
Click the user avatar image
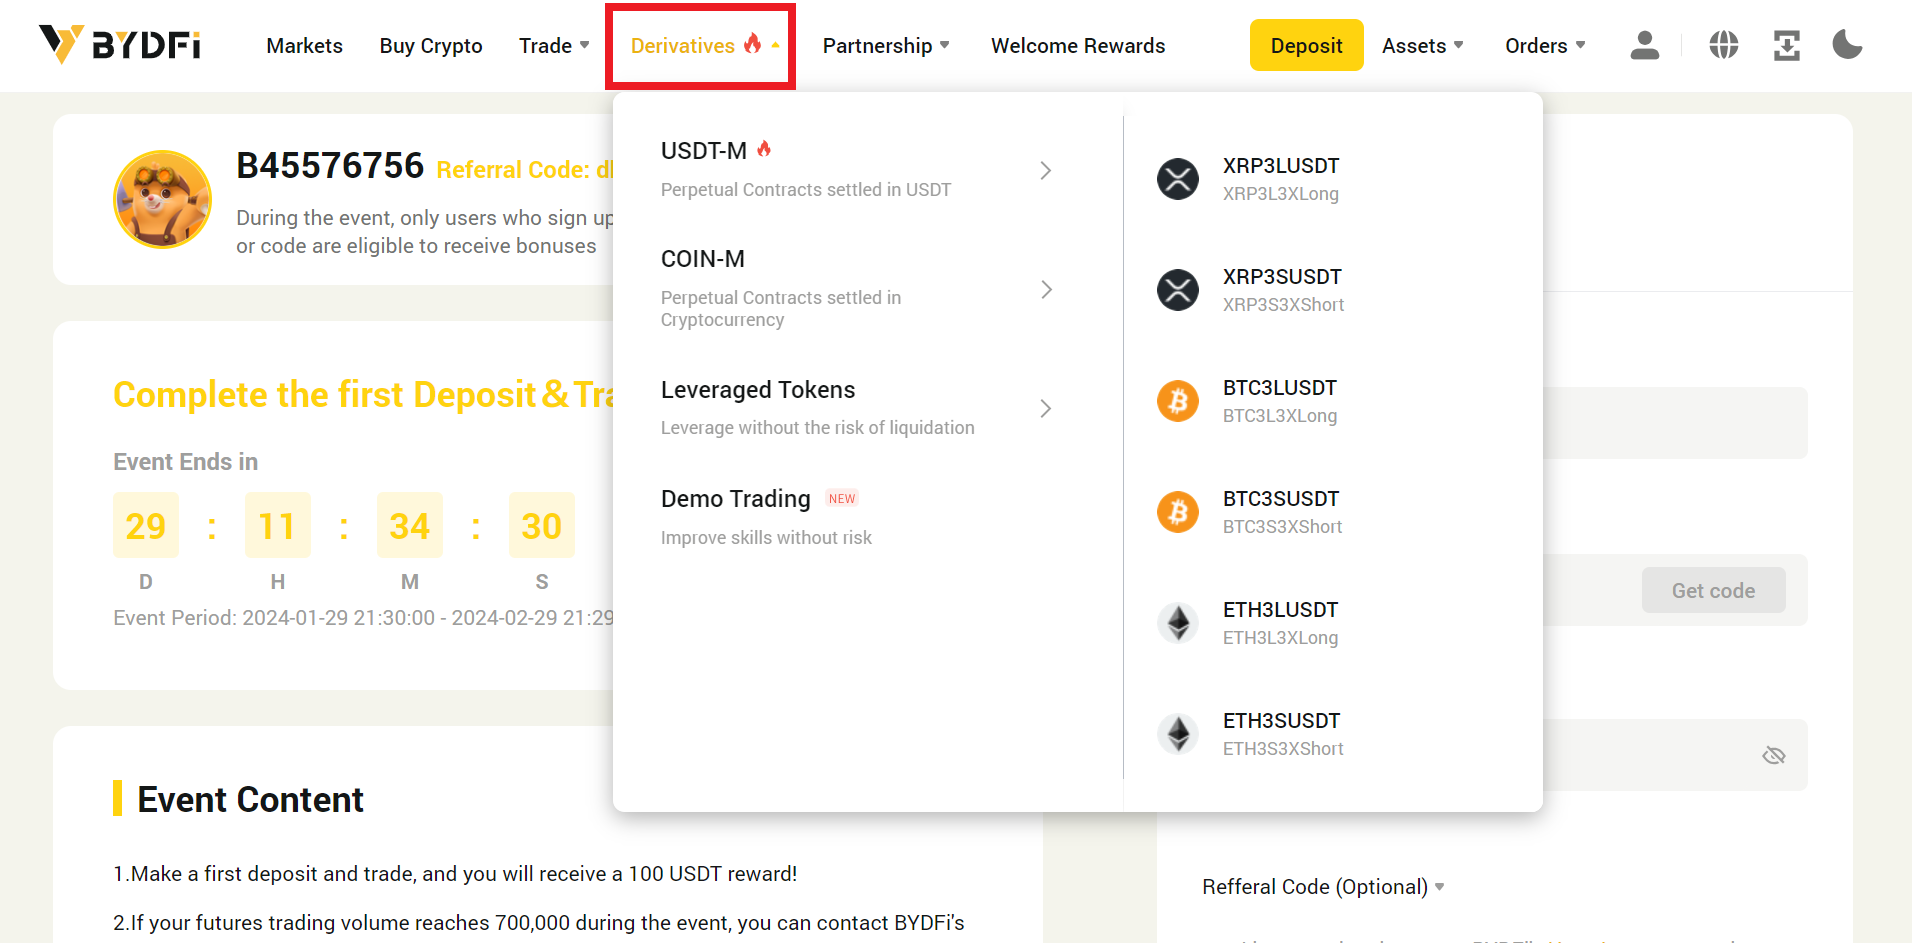click(162, 199)
